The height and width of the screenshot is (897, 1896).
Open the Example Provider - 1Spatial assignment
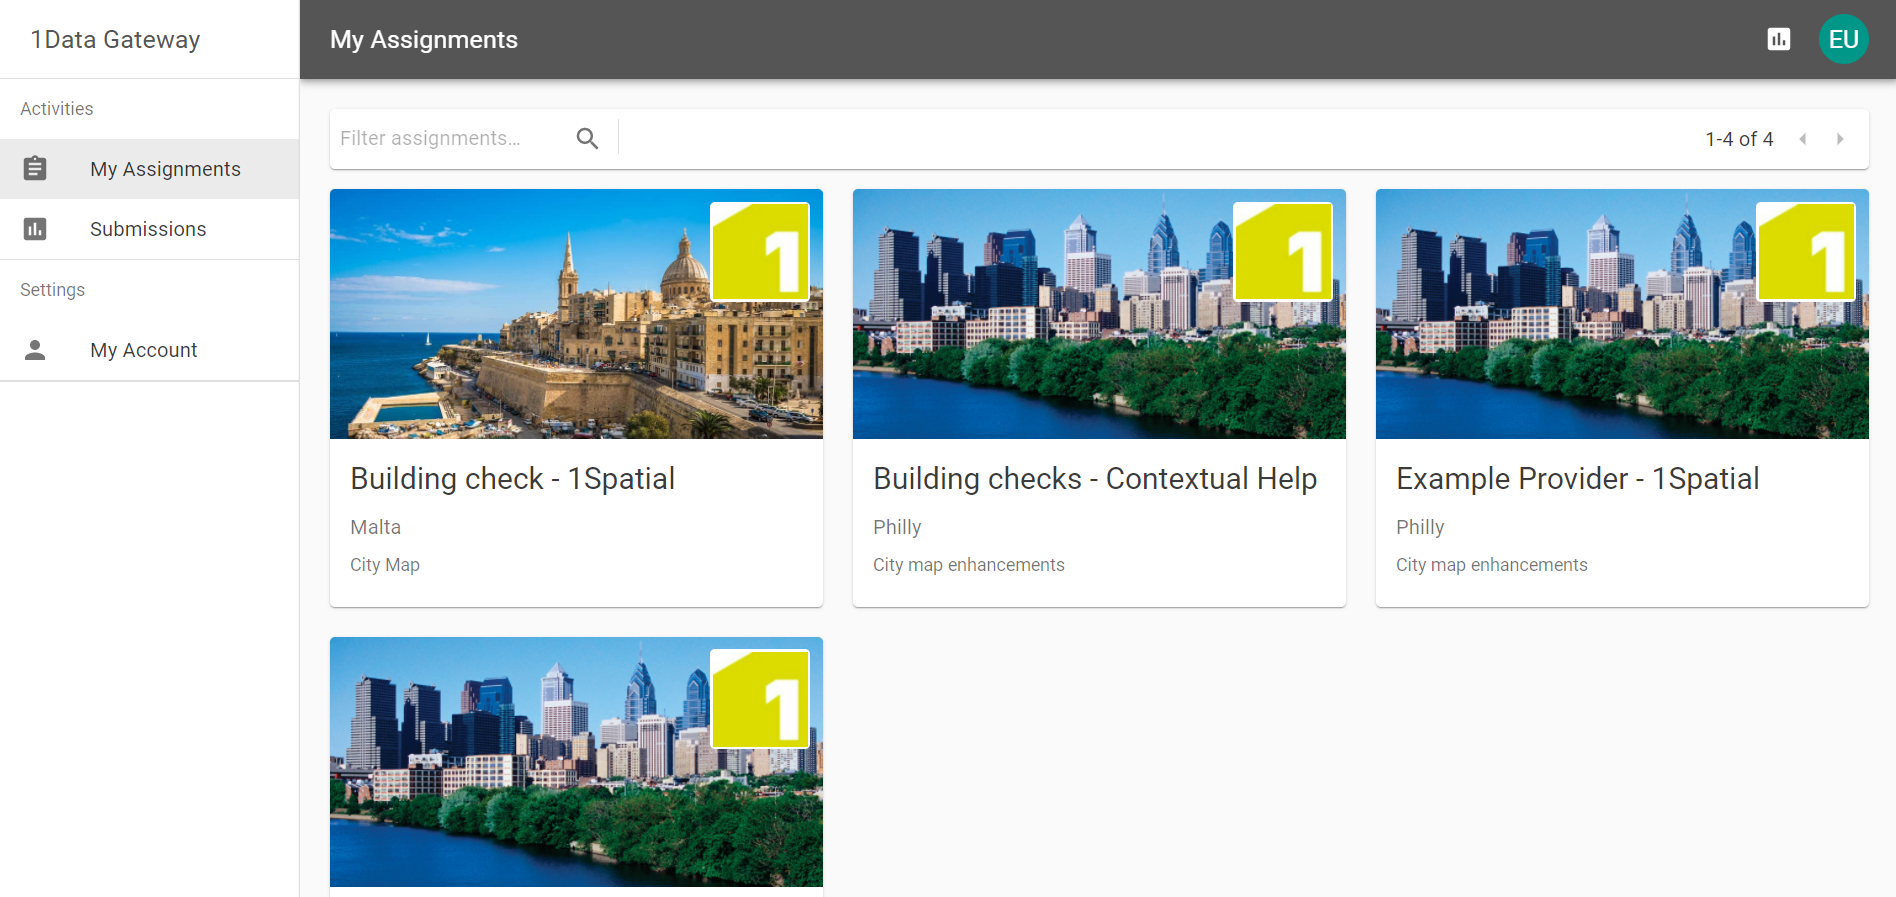point(1577,479)
